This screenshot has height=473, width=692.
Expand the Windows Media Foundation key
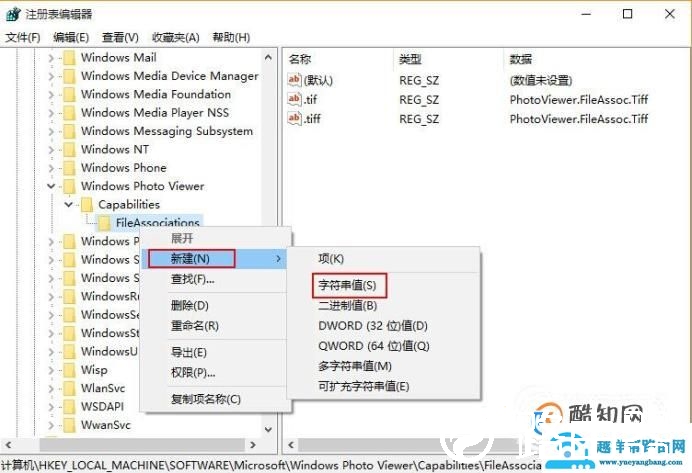pyautogui.click(x=51, y=94)
